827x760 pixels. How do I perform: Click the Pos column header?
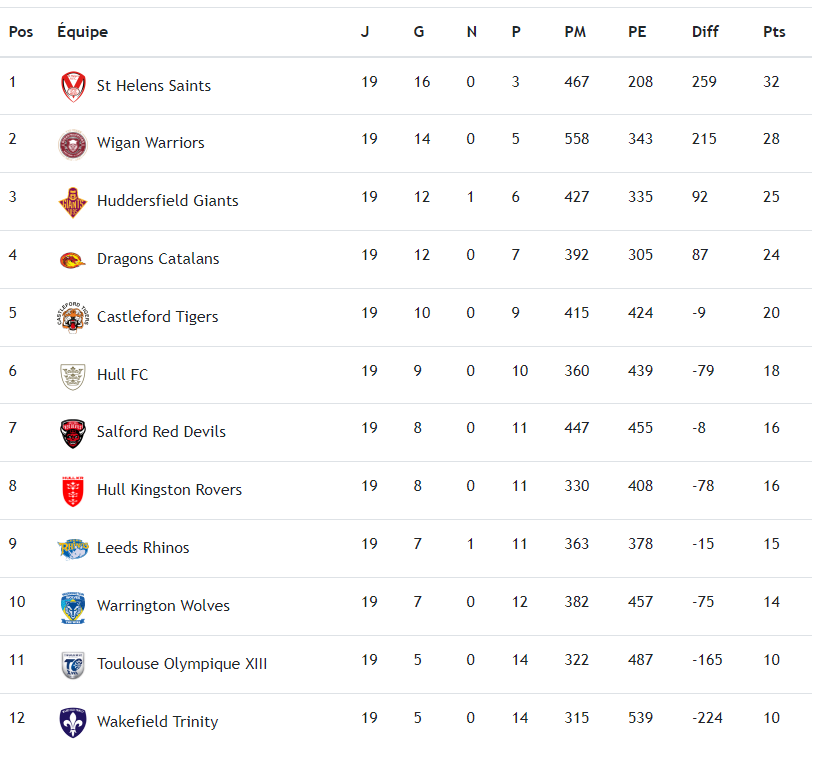(x=21, y=32)
